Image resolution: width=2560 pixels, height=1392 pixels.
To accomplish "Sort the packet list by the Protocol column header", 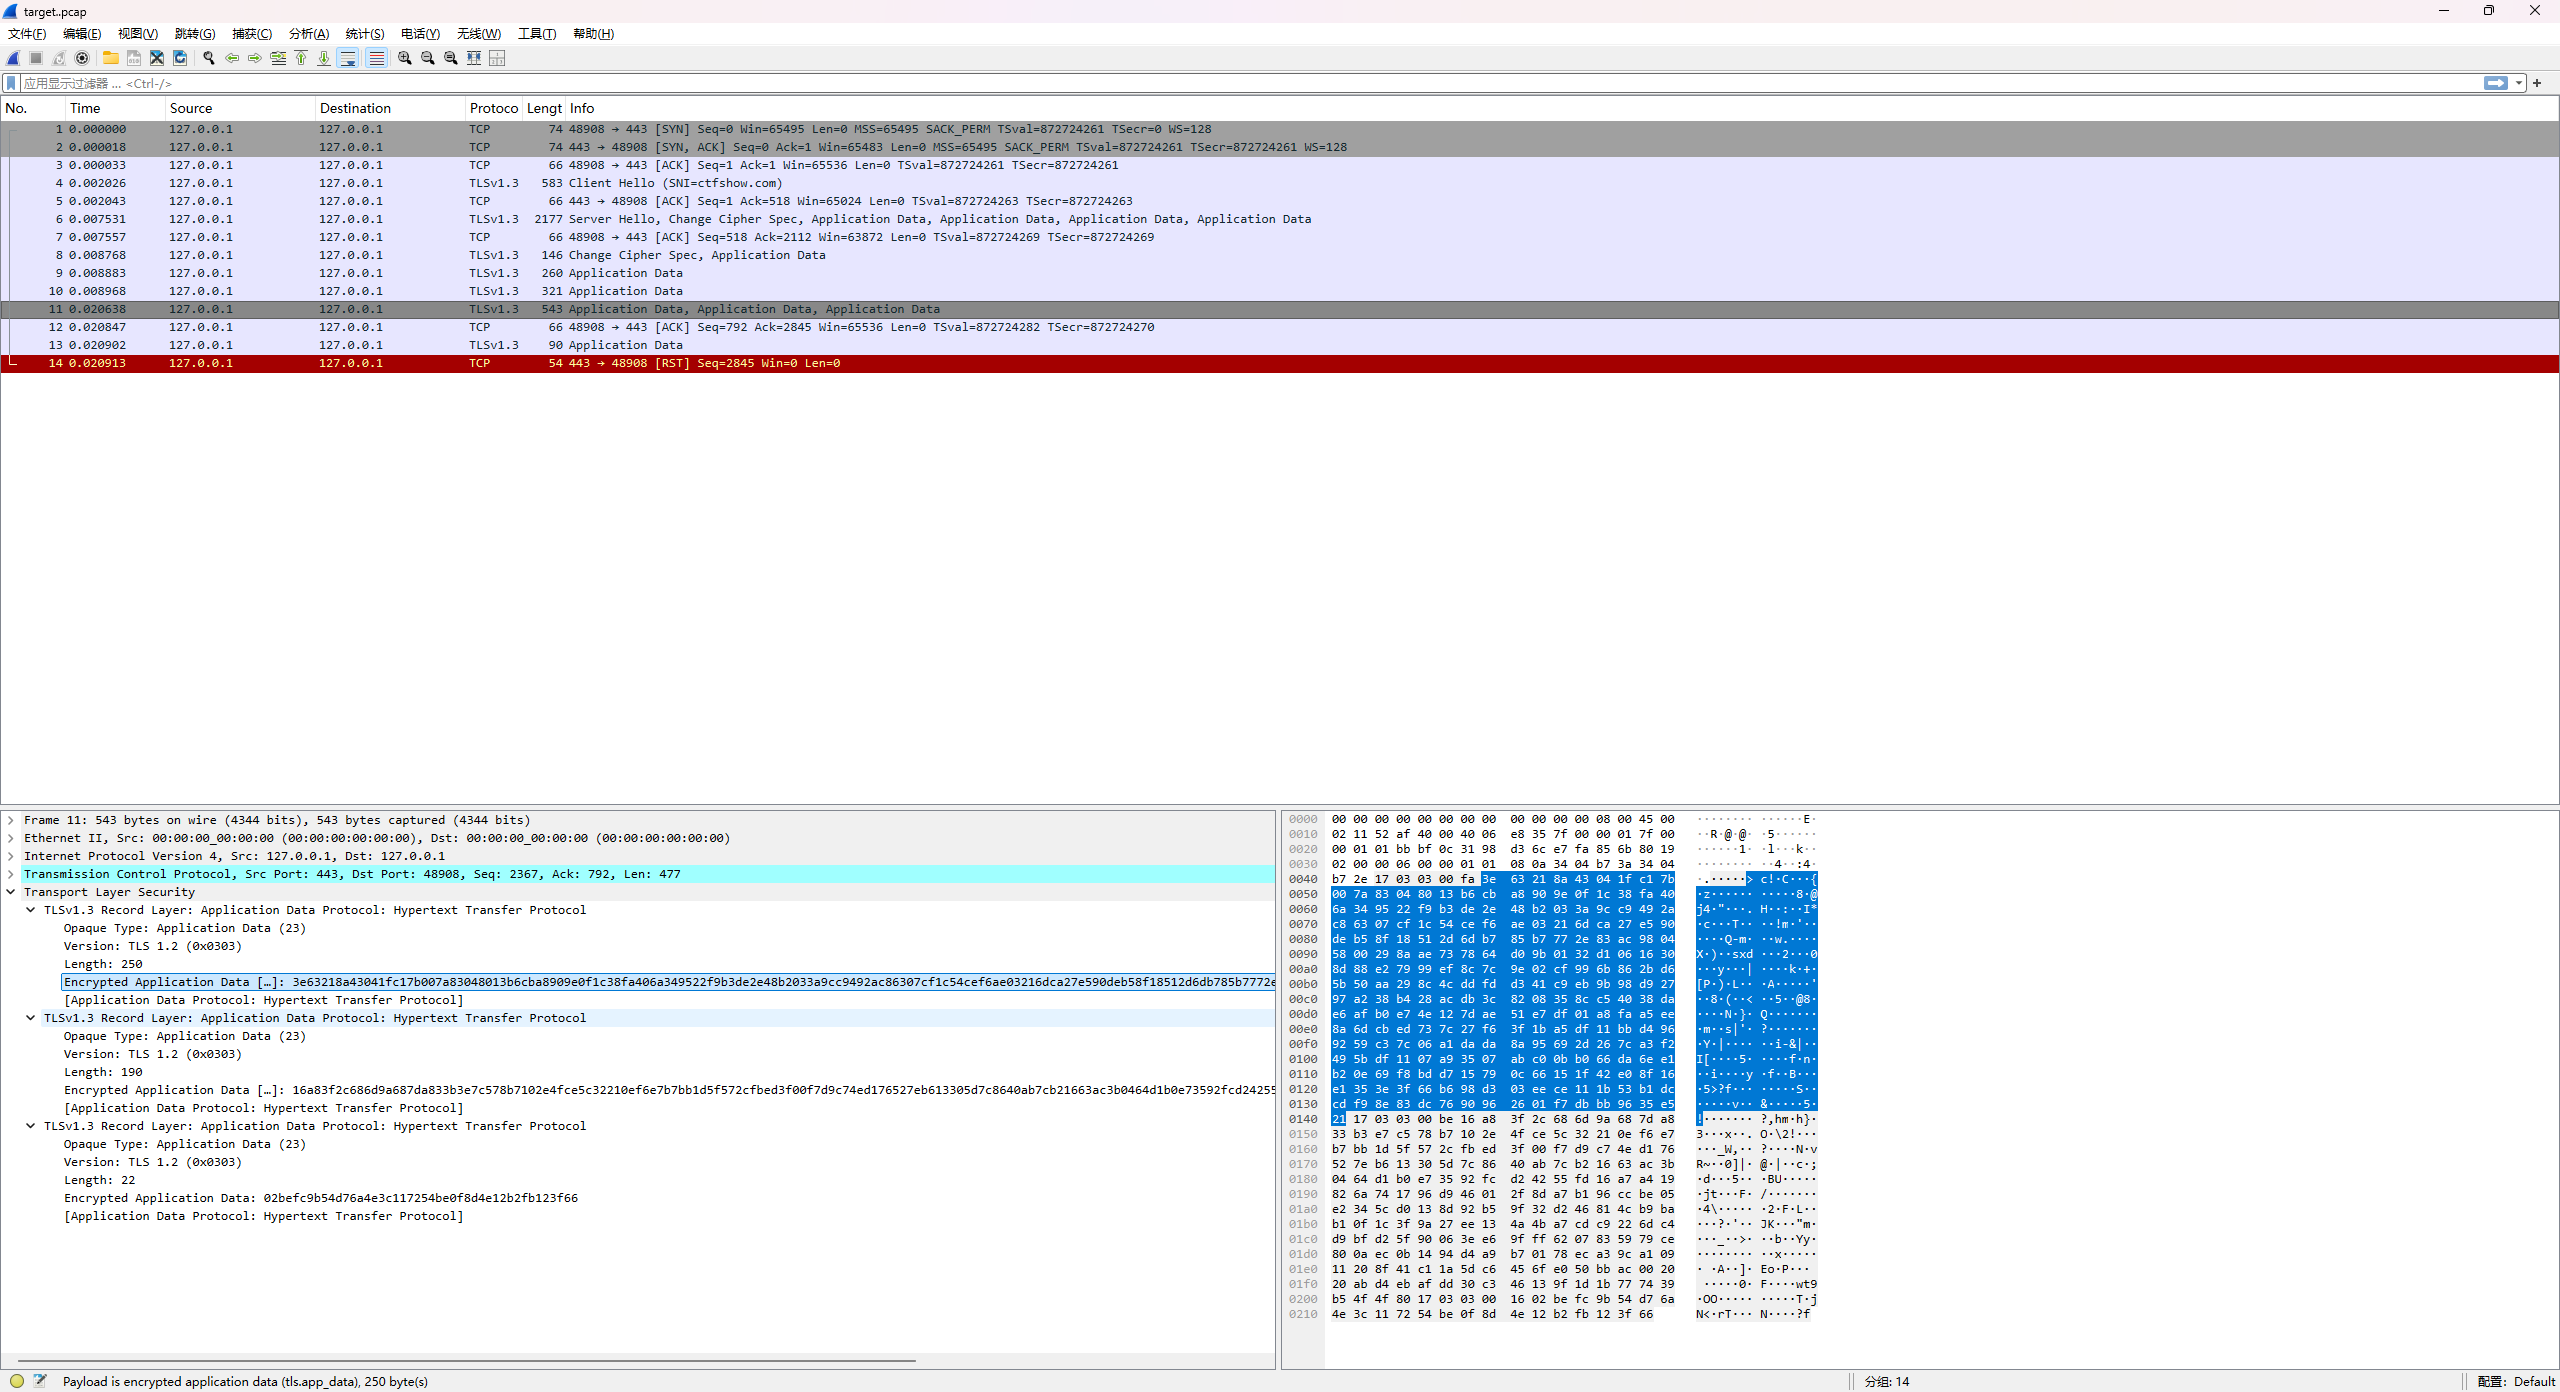I will click(493, 108).
